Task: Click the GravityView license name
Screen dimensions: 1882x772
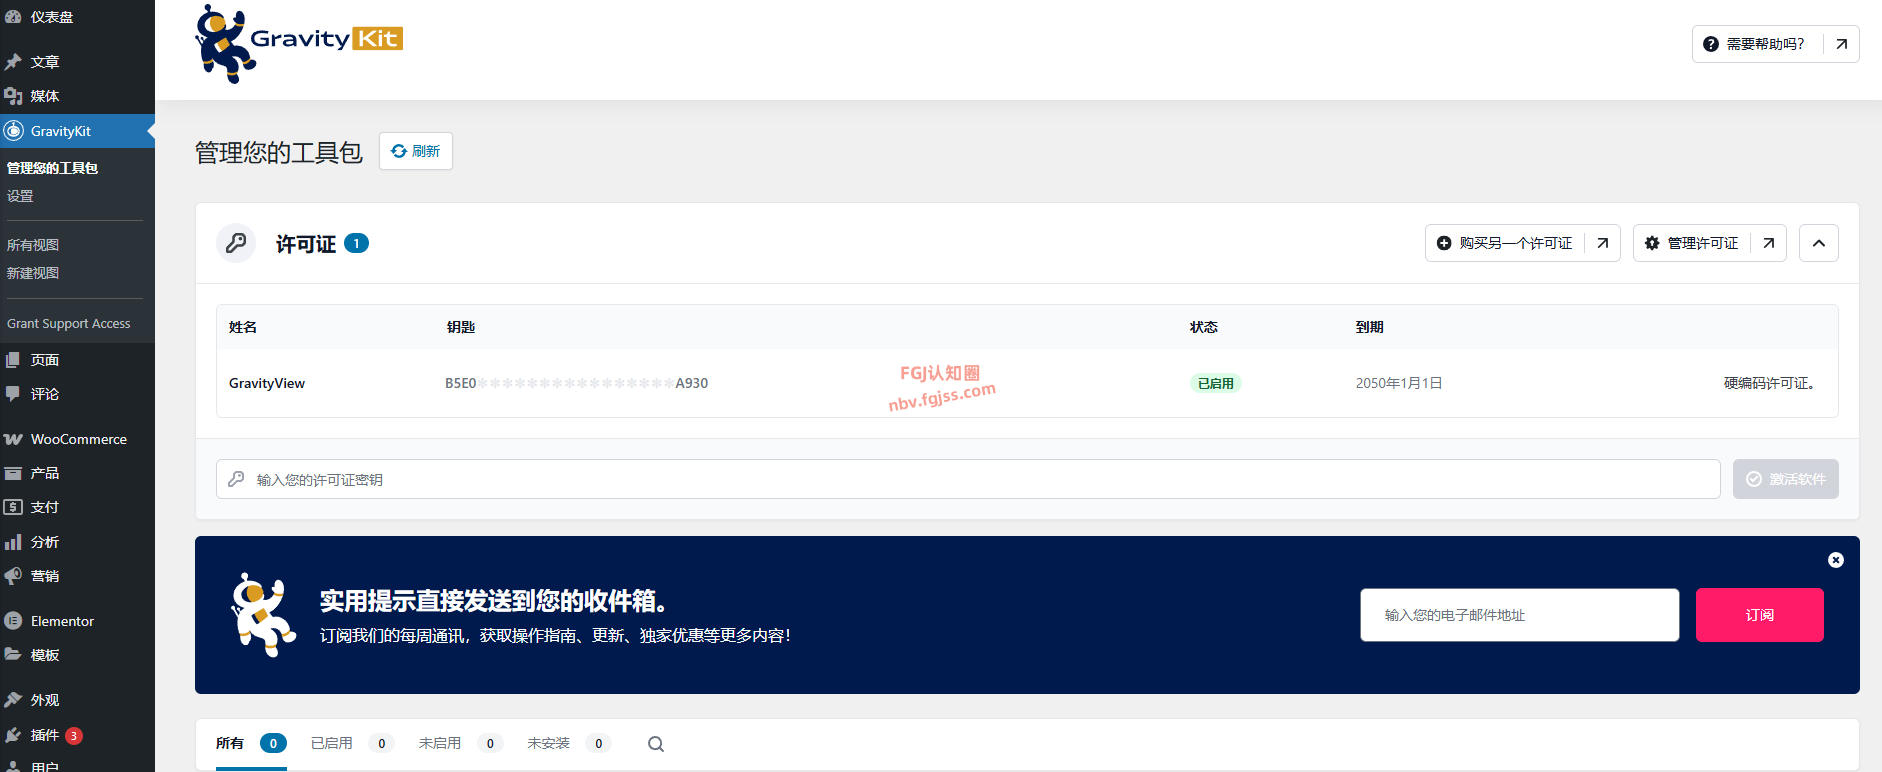Action: click(x=267, y=383)
